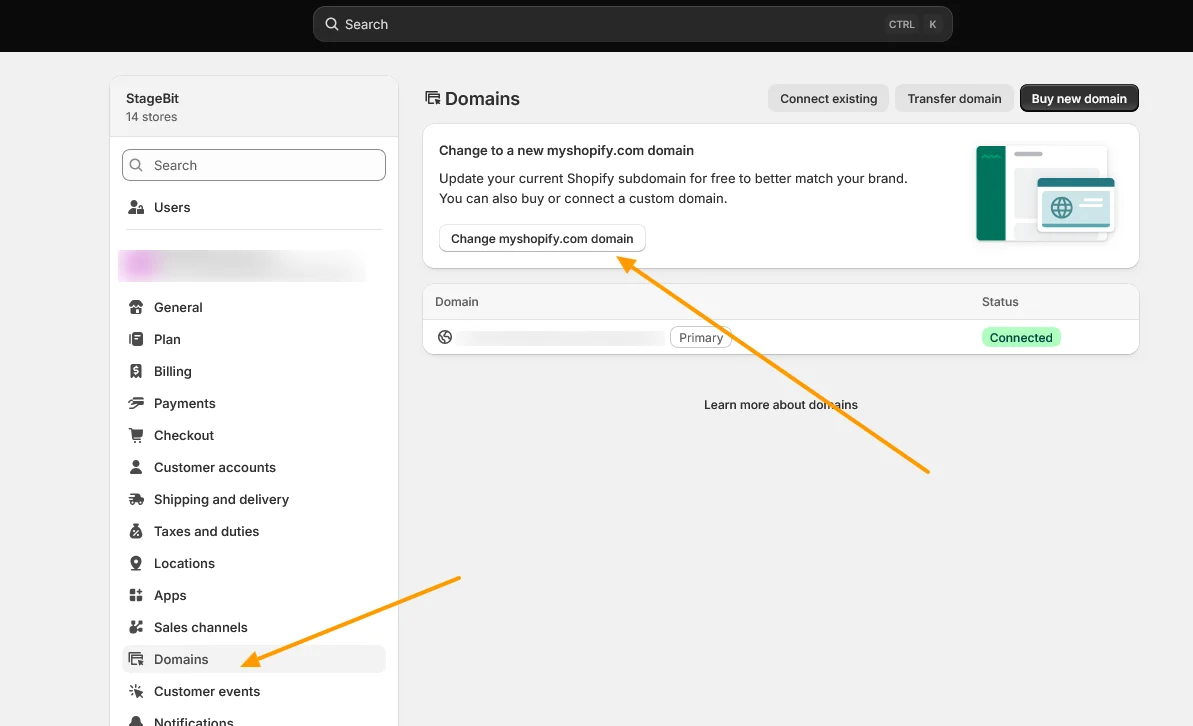Go to Sales channels settings

pyautogui.click(x=253, y=627)
